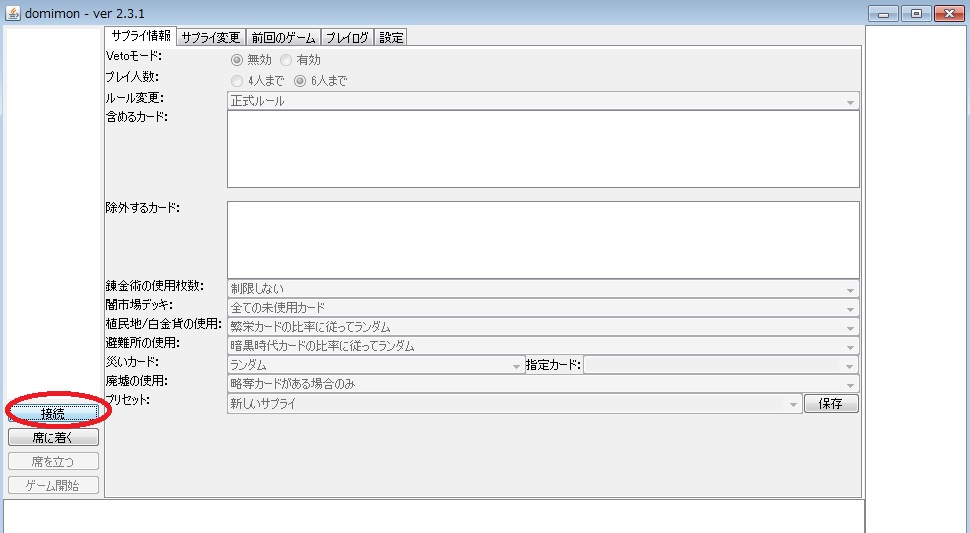Click the Java icon in the title bar
This screenshot has height=533, width=970.
[x=12, y=13]
